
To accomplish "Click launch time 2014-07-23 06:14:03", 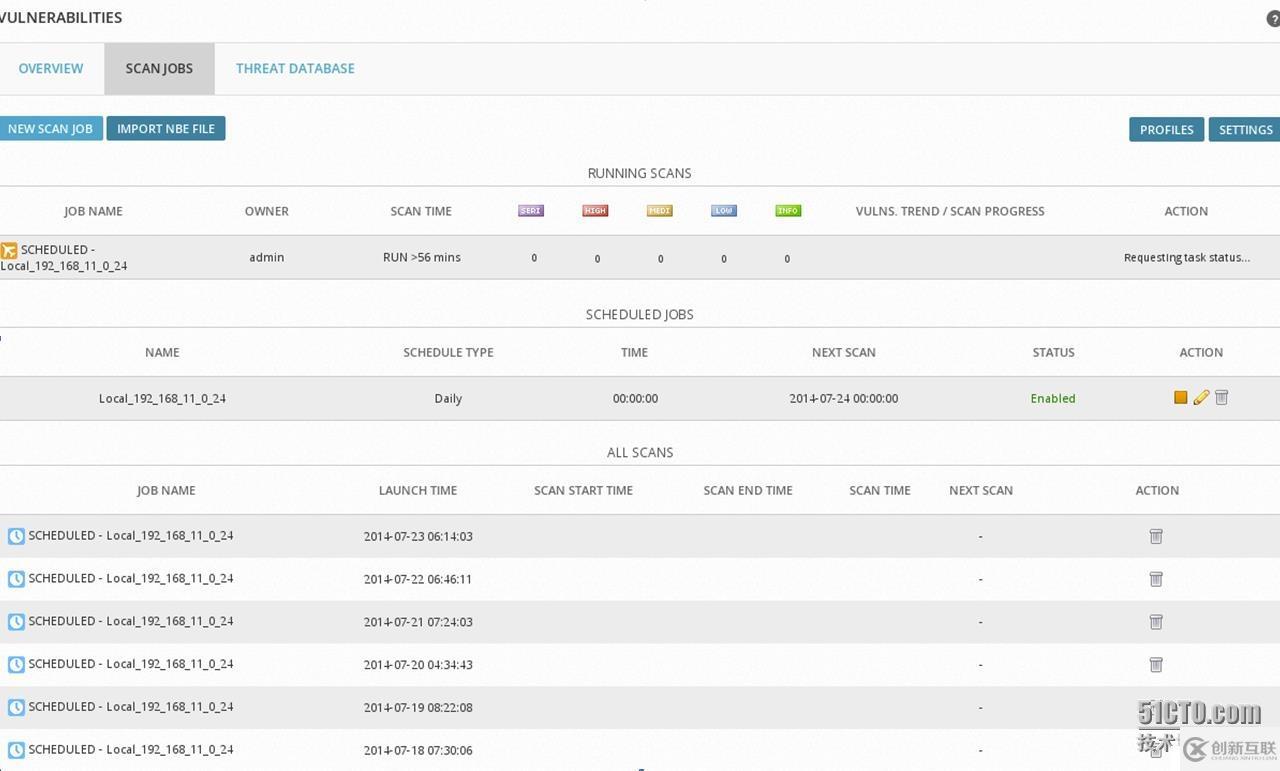I will (418, 536).
